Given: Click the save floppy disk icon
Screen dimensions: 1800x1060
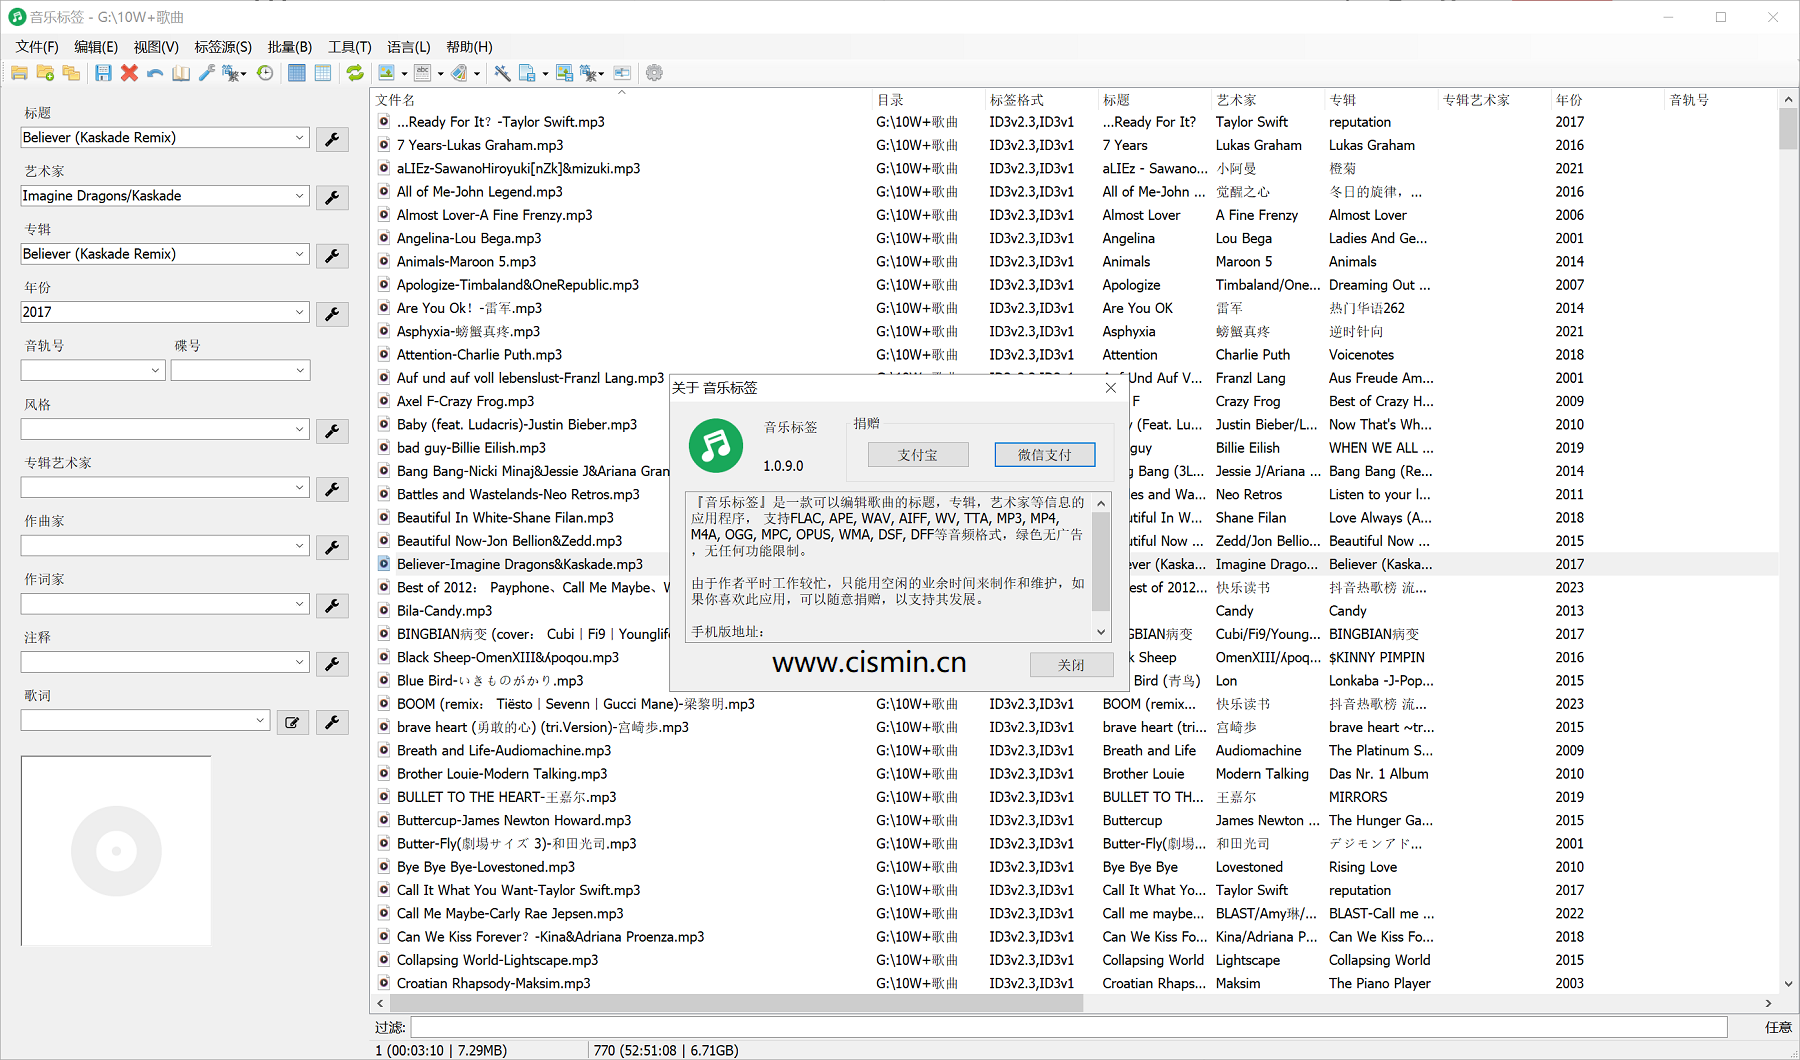Looking at the screenshot, I should pos(103,73).
